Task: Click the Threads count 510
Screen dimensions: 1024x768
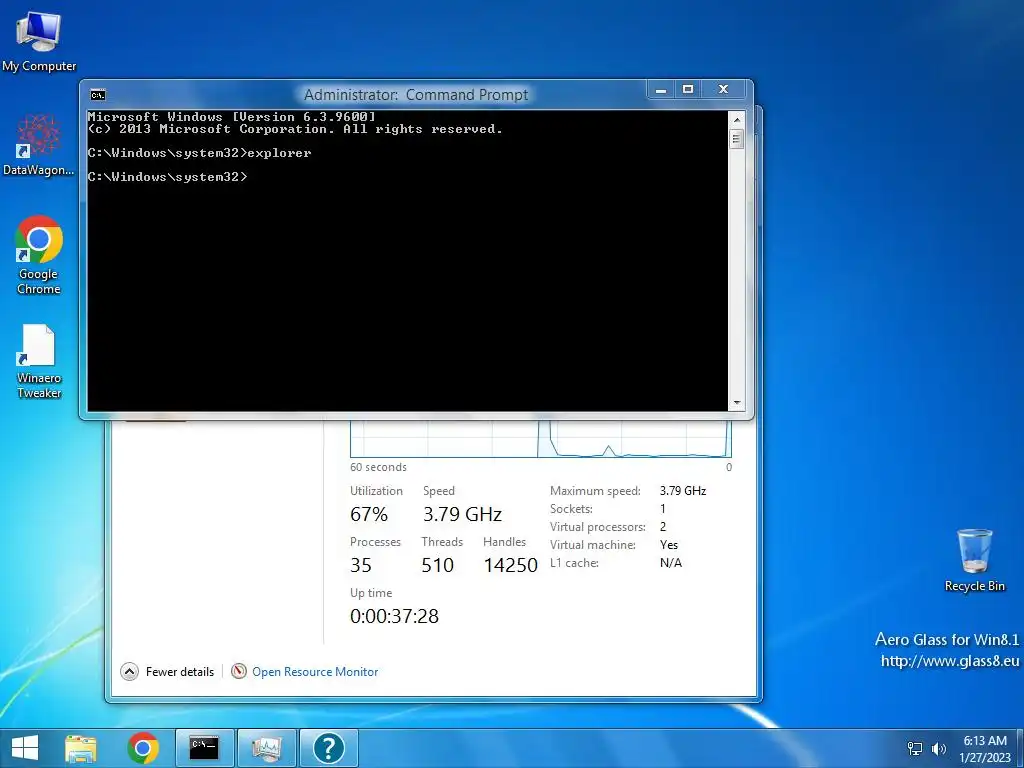Action: point(438,565)
